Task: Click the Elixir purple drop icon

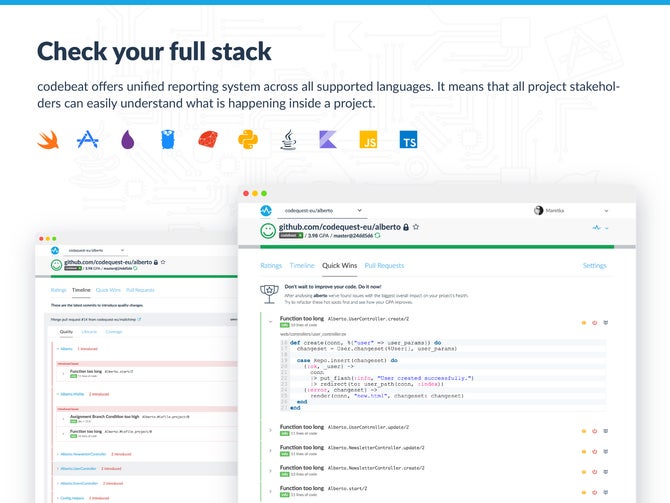Action: 128,139
